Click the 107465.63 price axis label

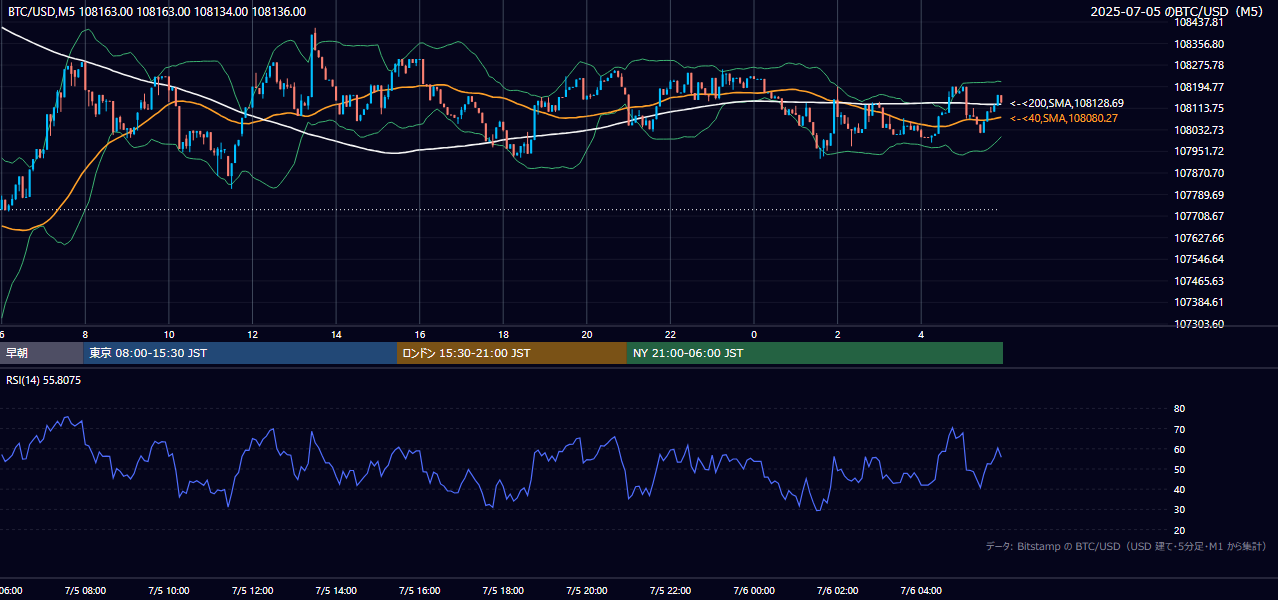(1199, 281)
